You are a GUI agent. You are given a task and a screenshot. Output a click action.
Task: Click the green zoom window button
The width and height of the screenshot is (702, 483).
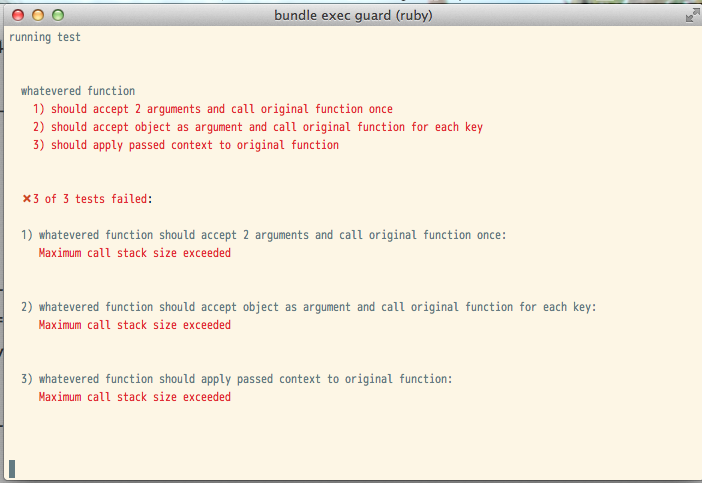point(57,15)
